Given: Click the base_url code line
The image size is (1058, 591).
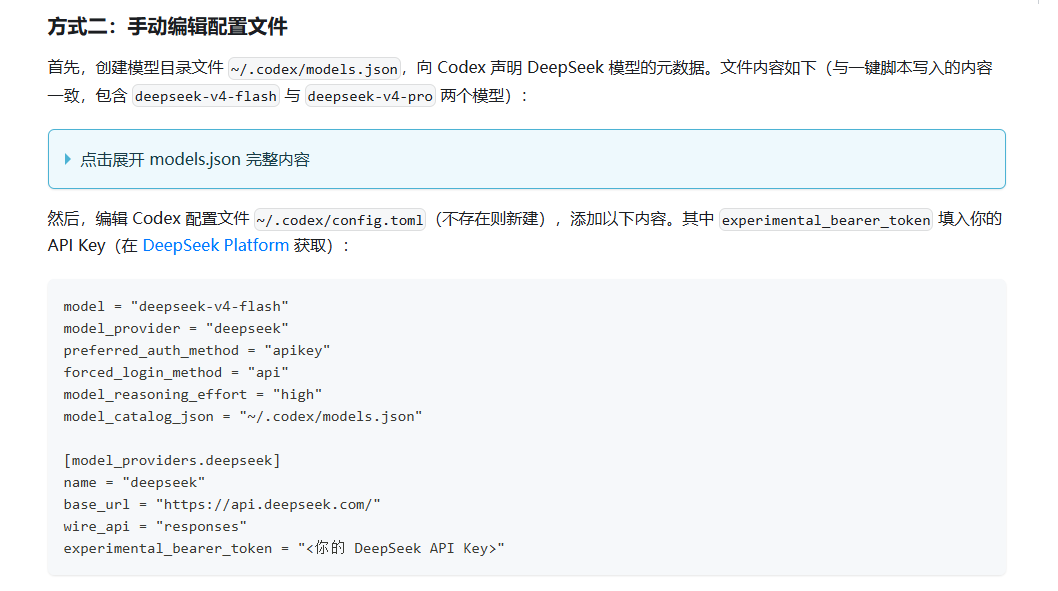Looking at the screenshot, I should coord(222,505).
